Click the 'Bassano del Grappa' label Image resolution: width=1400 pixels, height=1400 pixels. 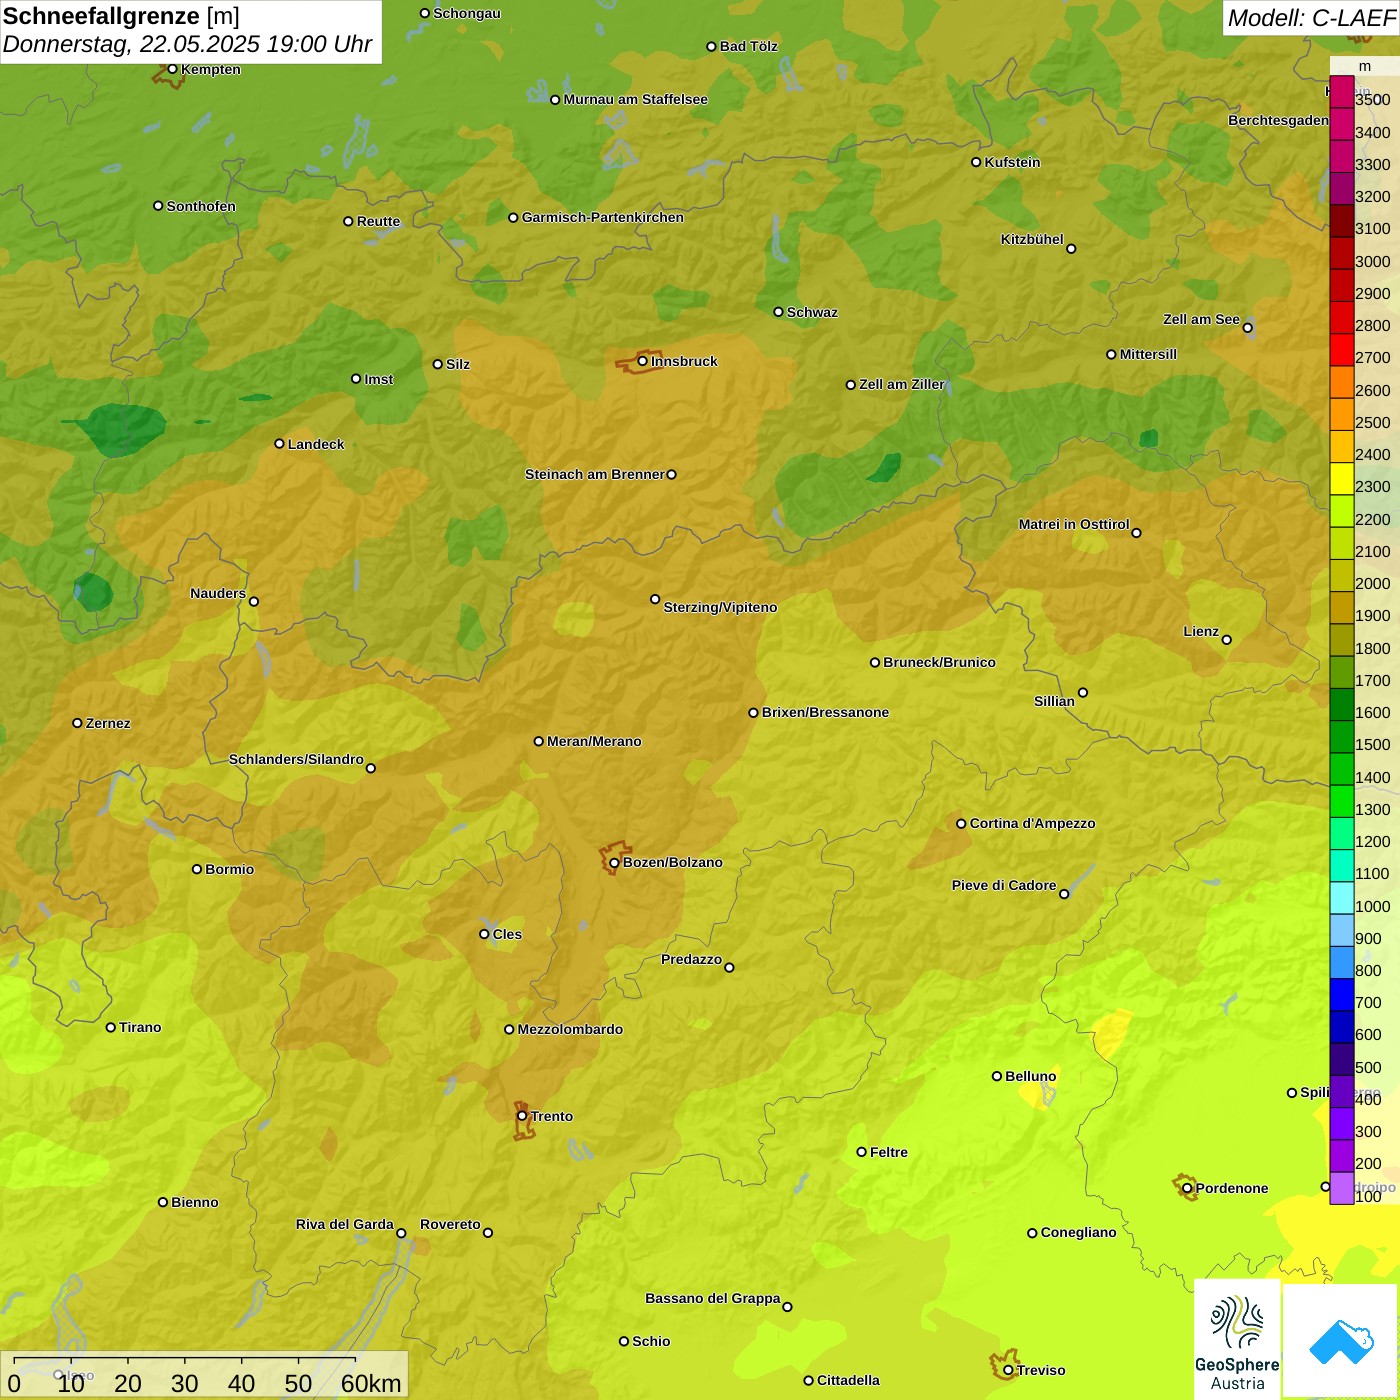point(713,1298)
